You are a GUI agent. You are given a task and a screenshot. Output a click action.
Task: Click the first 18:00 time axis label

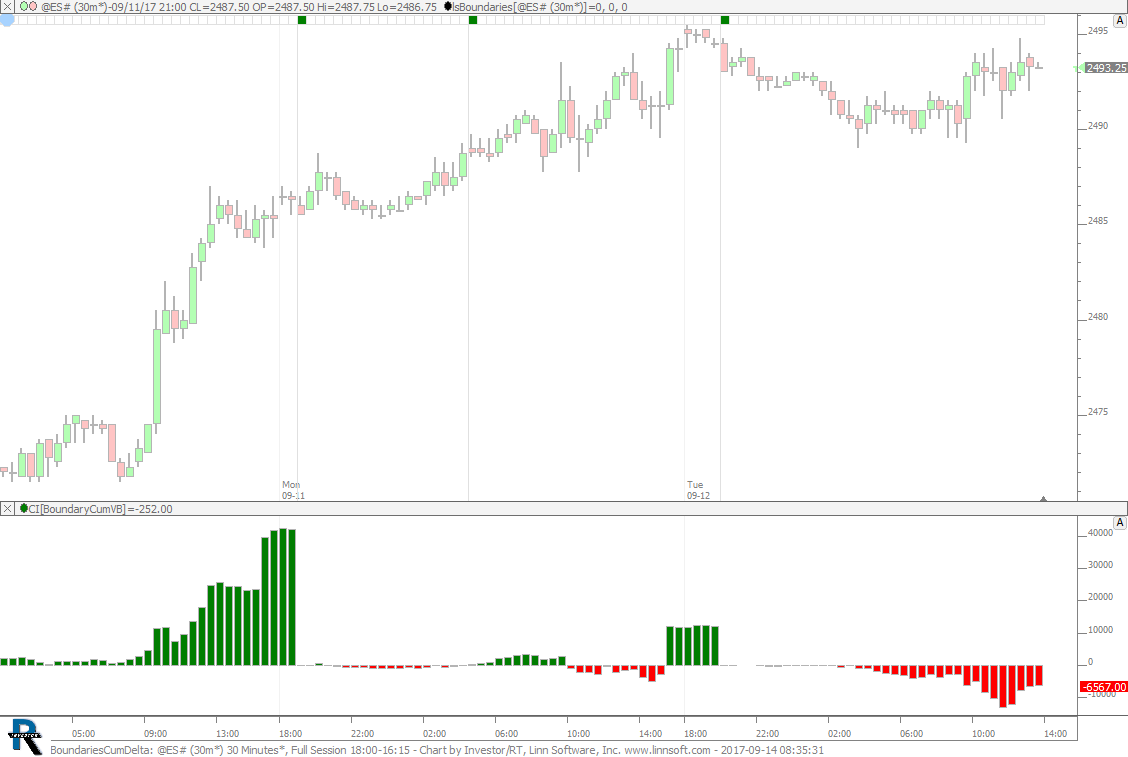(291, 733)
